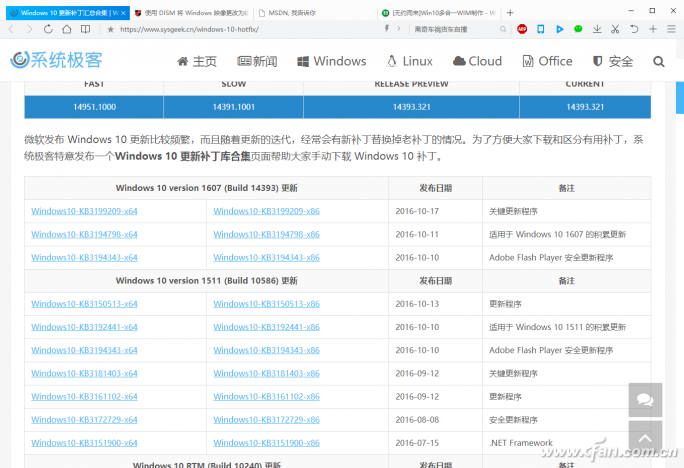Open the browser hamburger menu

(x=671, y=29)
